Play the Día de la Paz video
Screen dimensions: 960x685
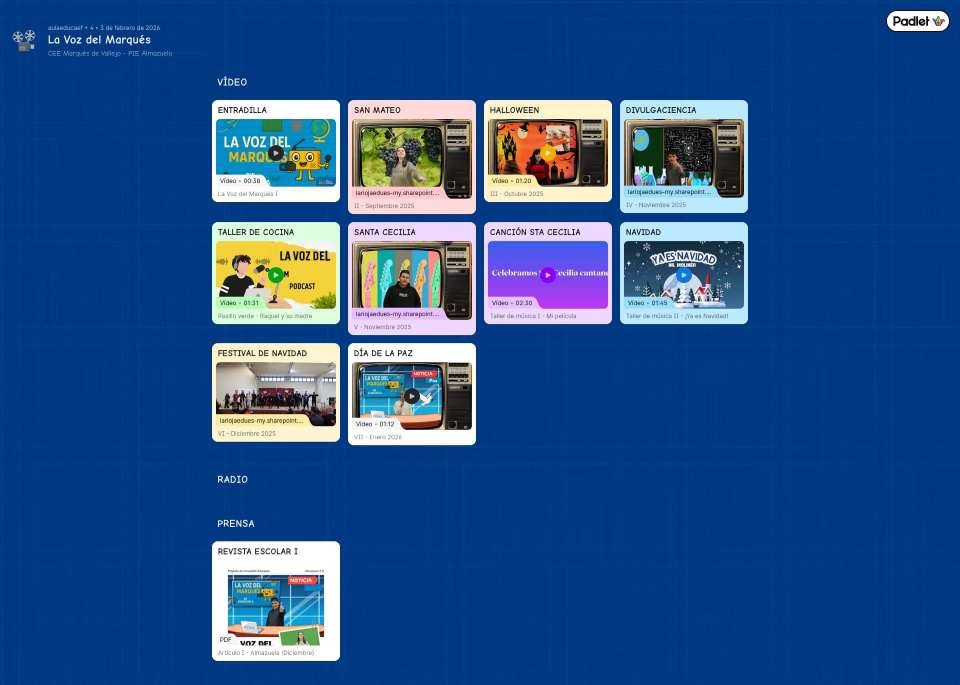pos(412,396)
